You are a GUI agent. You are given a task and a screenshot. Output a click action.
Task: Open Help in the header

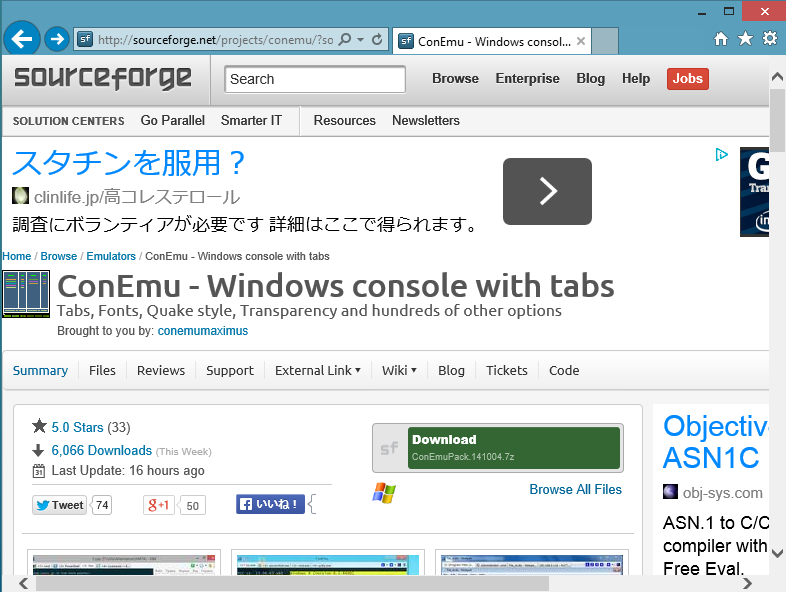tap(636, 79)
